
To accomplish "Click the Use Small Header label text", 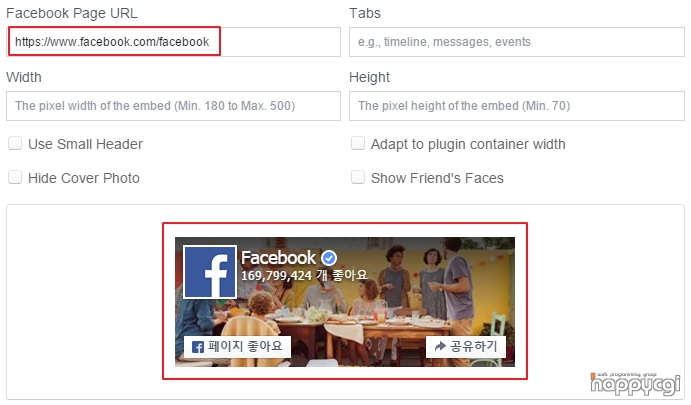I will coord(85,144).
